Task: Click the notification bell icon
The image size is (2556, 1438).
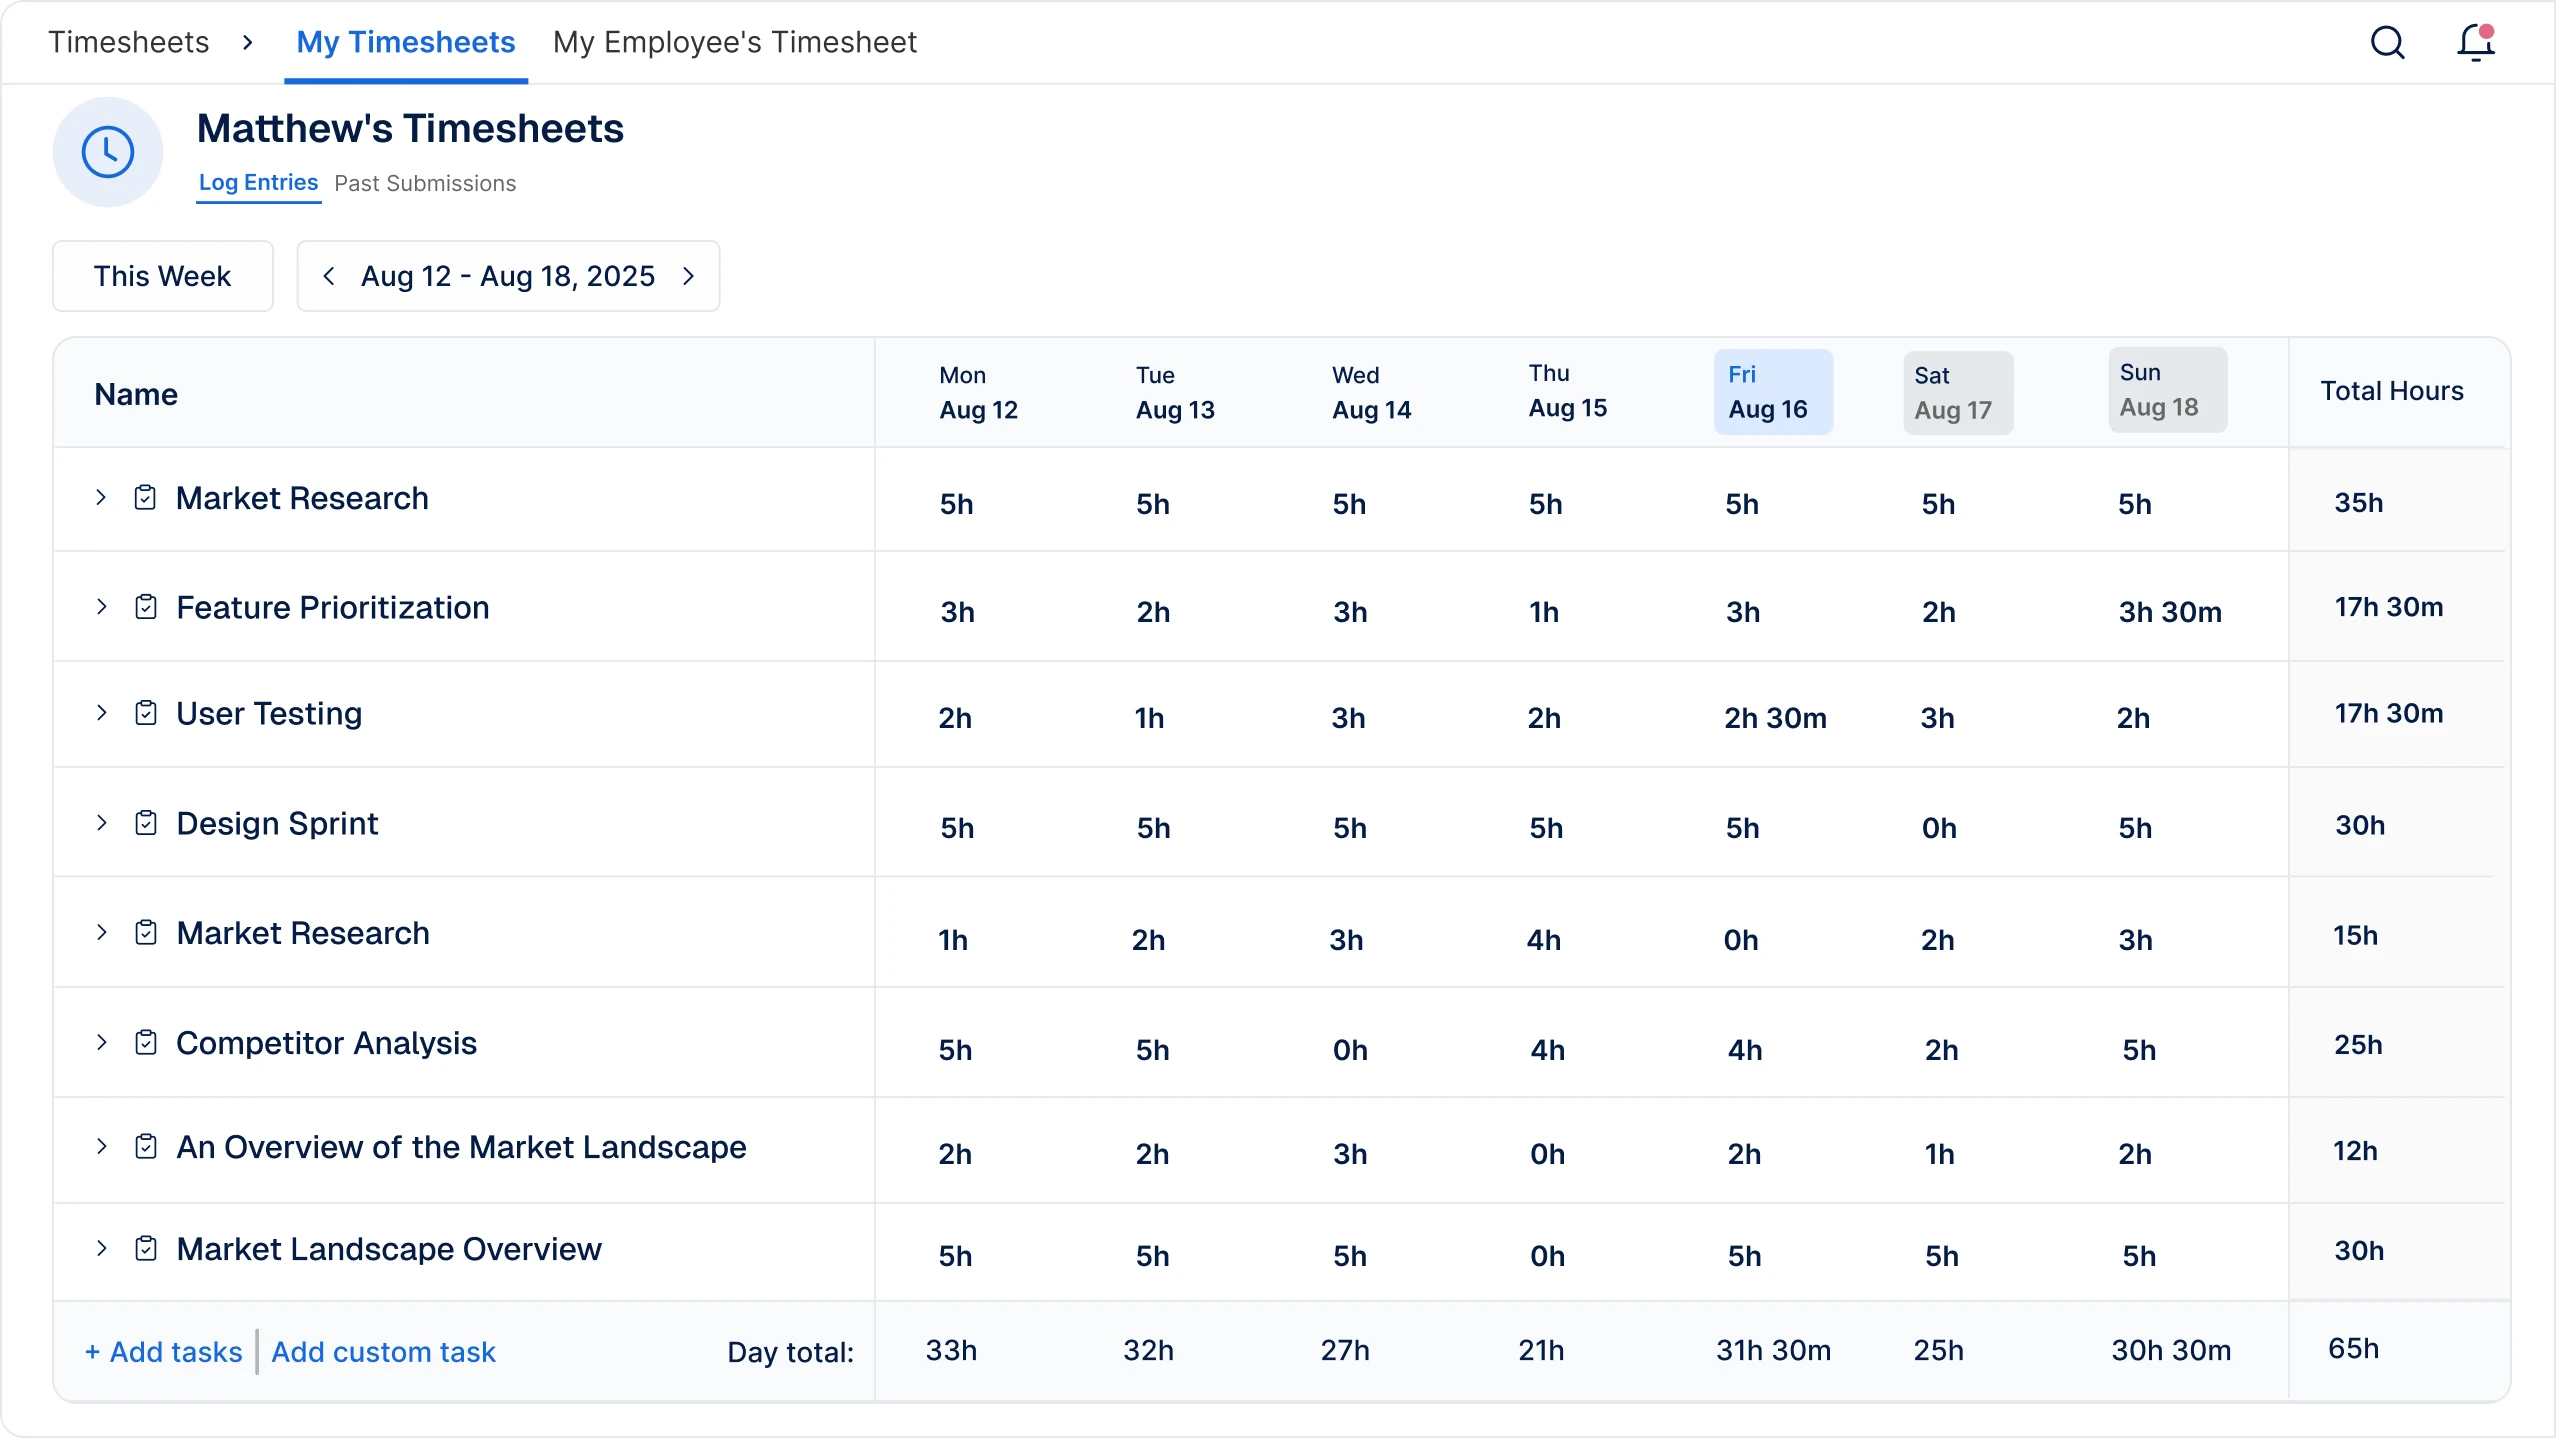Action: 2475,43
